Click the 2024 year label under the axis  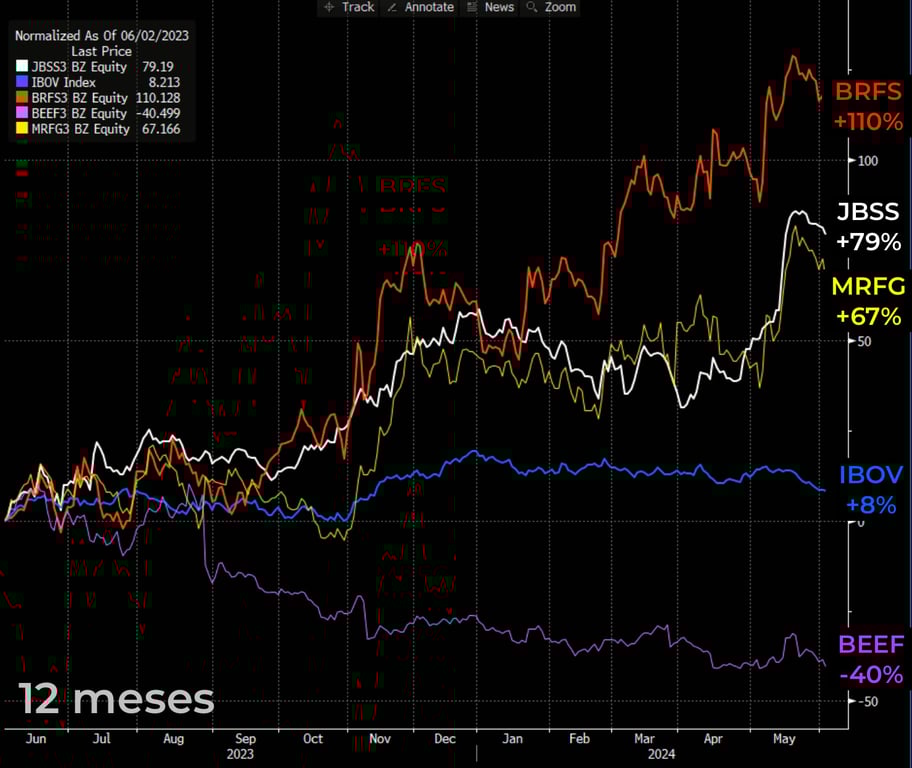[x=662, y=755]
